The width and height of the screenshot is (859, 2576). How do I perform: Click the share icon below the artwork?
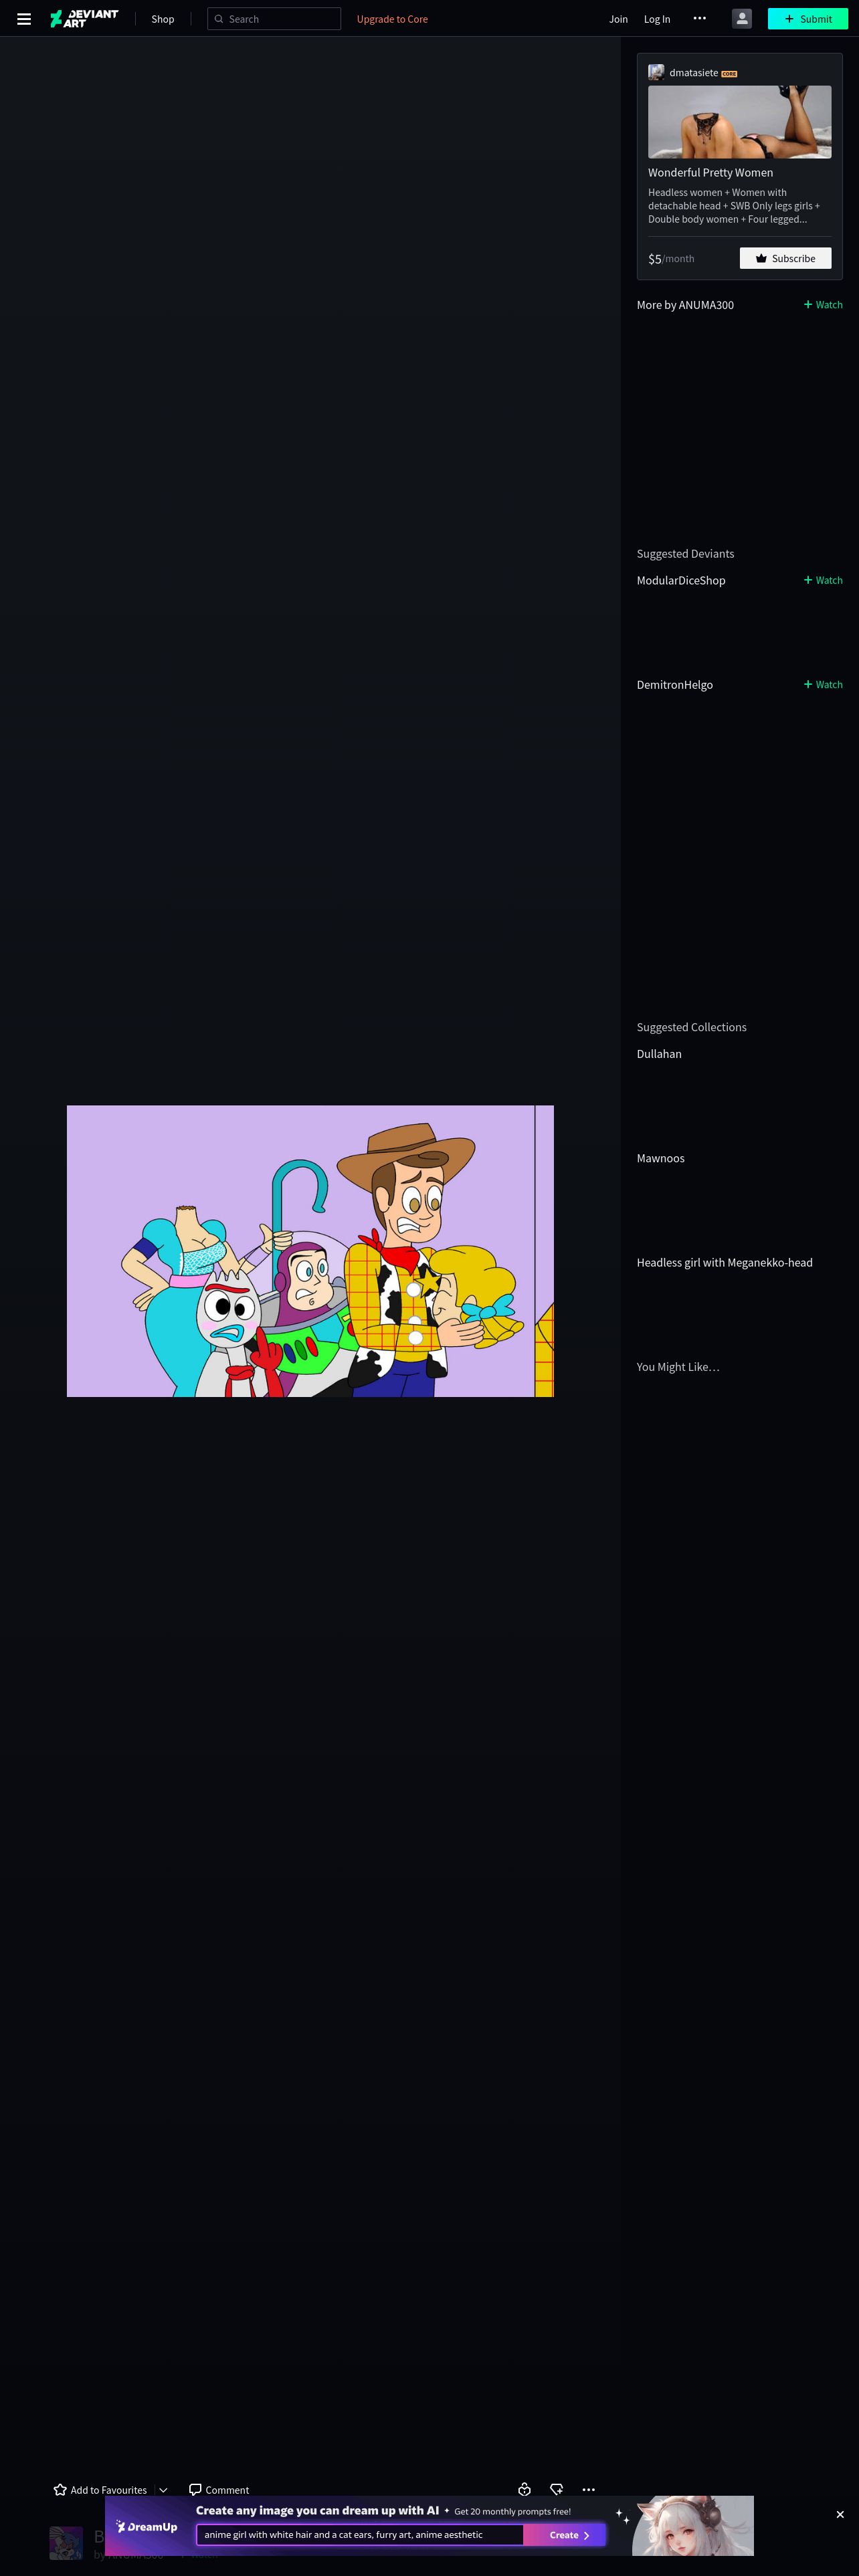(x=557, y=2490)
